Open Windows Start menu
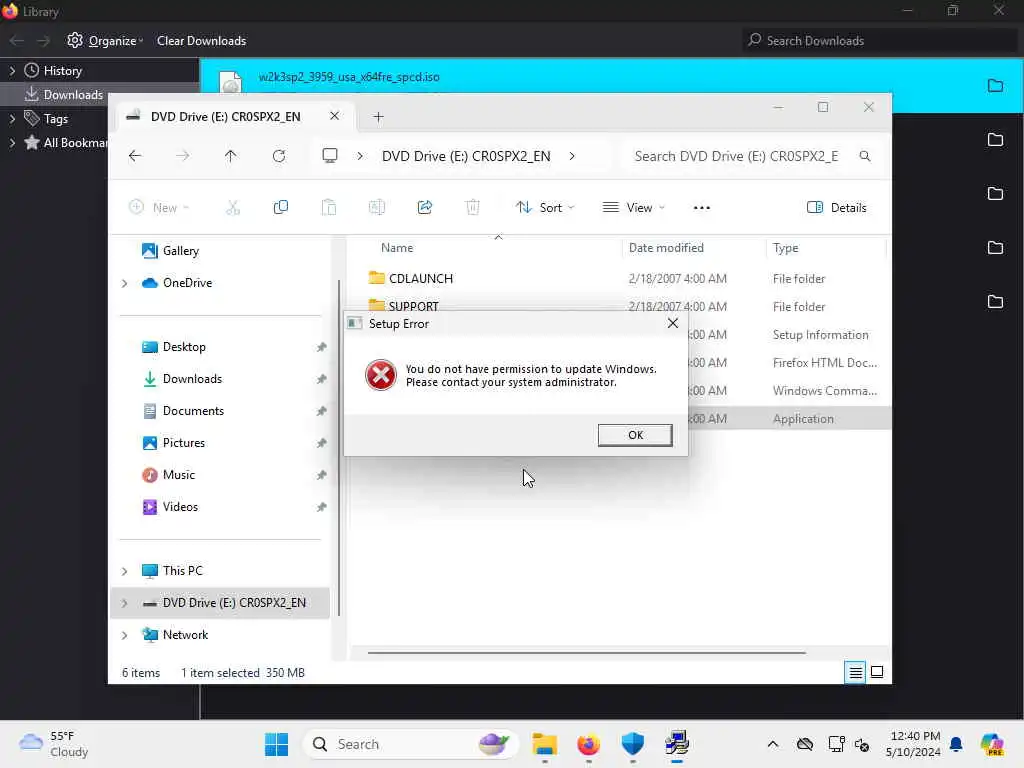 [x=276, y=744]
